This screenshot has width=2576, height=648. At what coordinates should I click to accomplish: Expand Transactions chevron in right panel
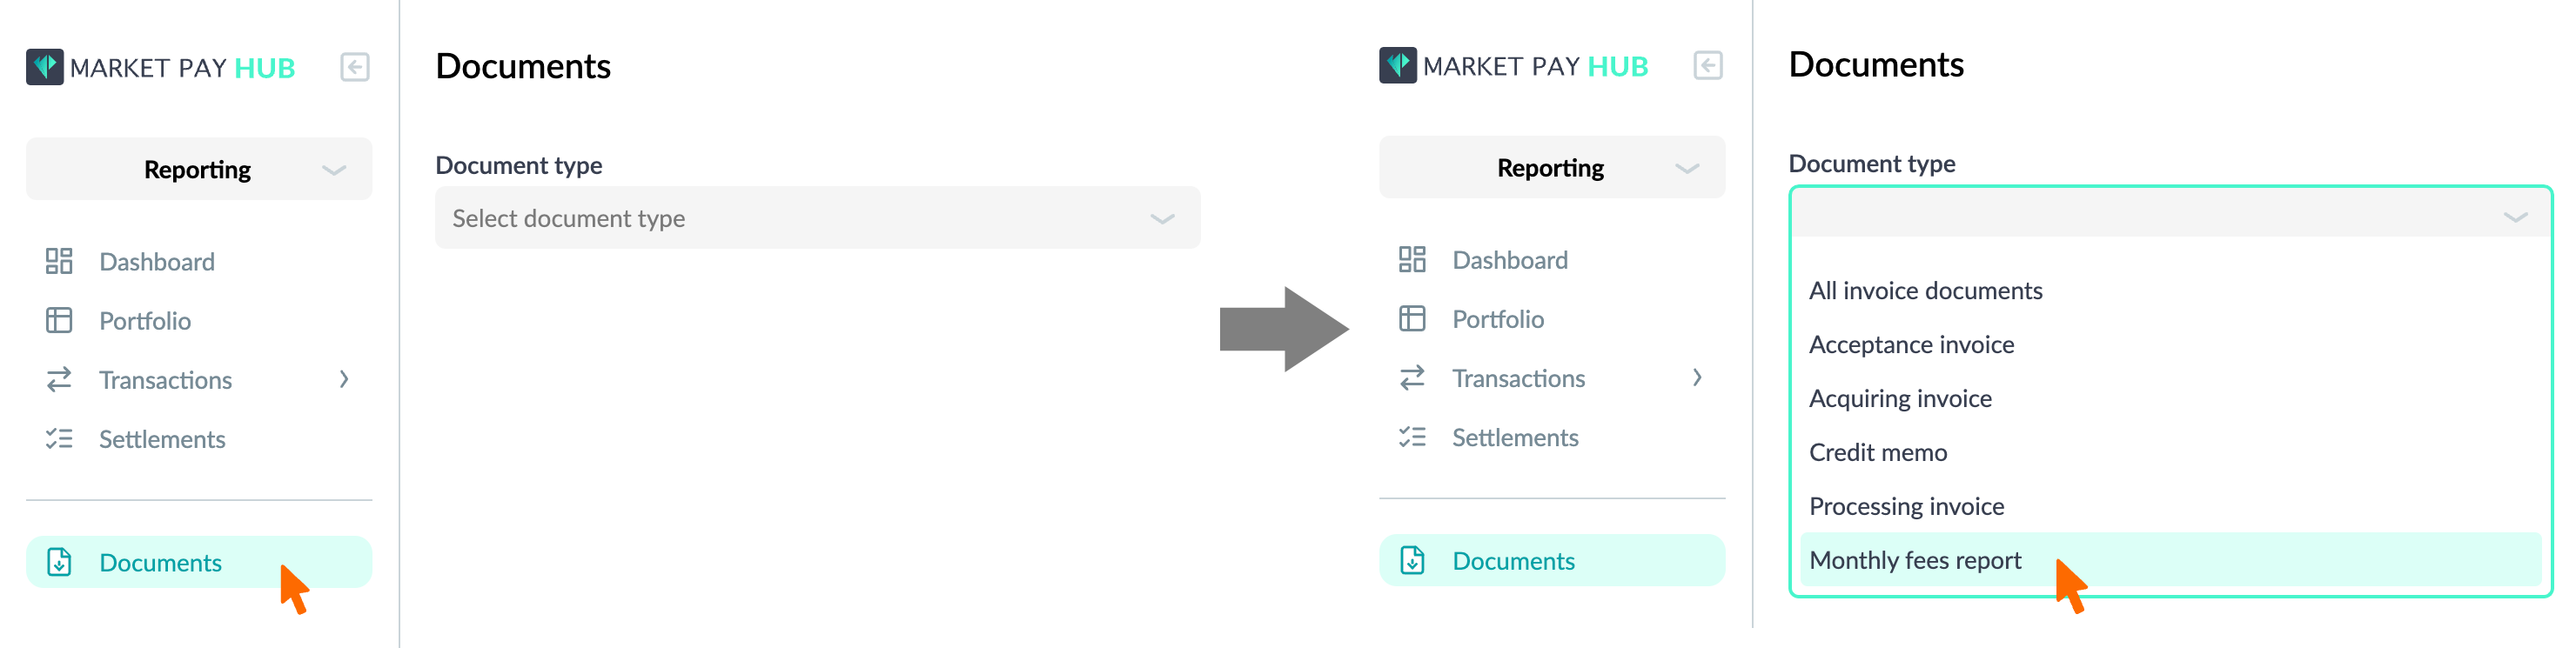point(1697,377)
